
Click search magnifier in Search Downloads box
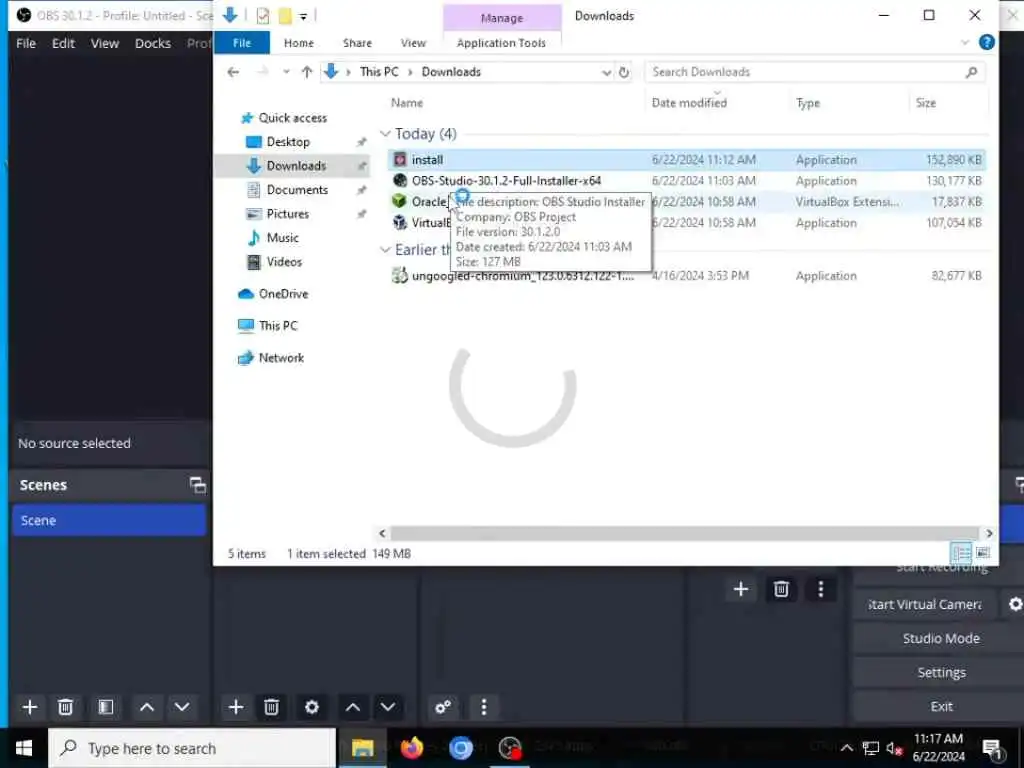click(971, 72)
